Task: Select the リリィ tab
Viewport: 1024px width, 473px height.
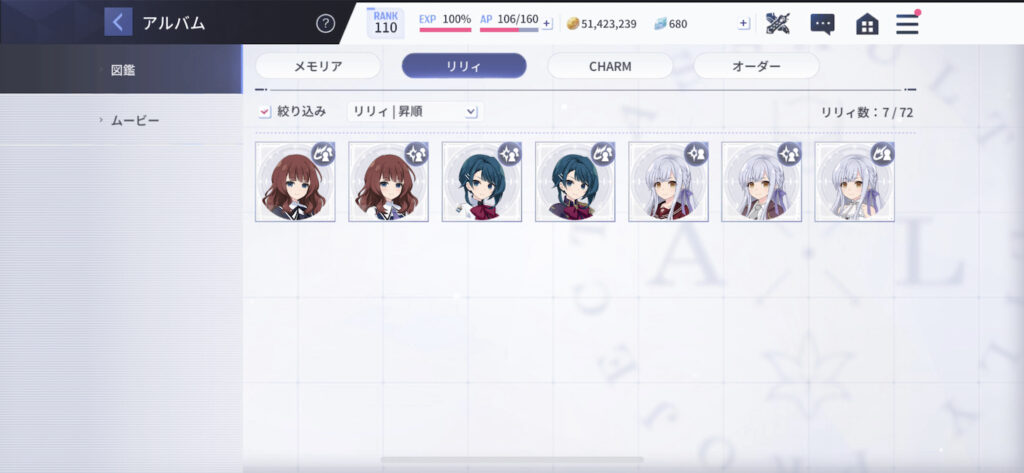Action: (x=464, y=66)
